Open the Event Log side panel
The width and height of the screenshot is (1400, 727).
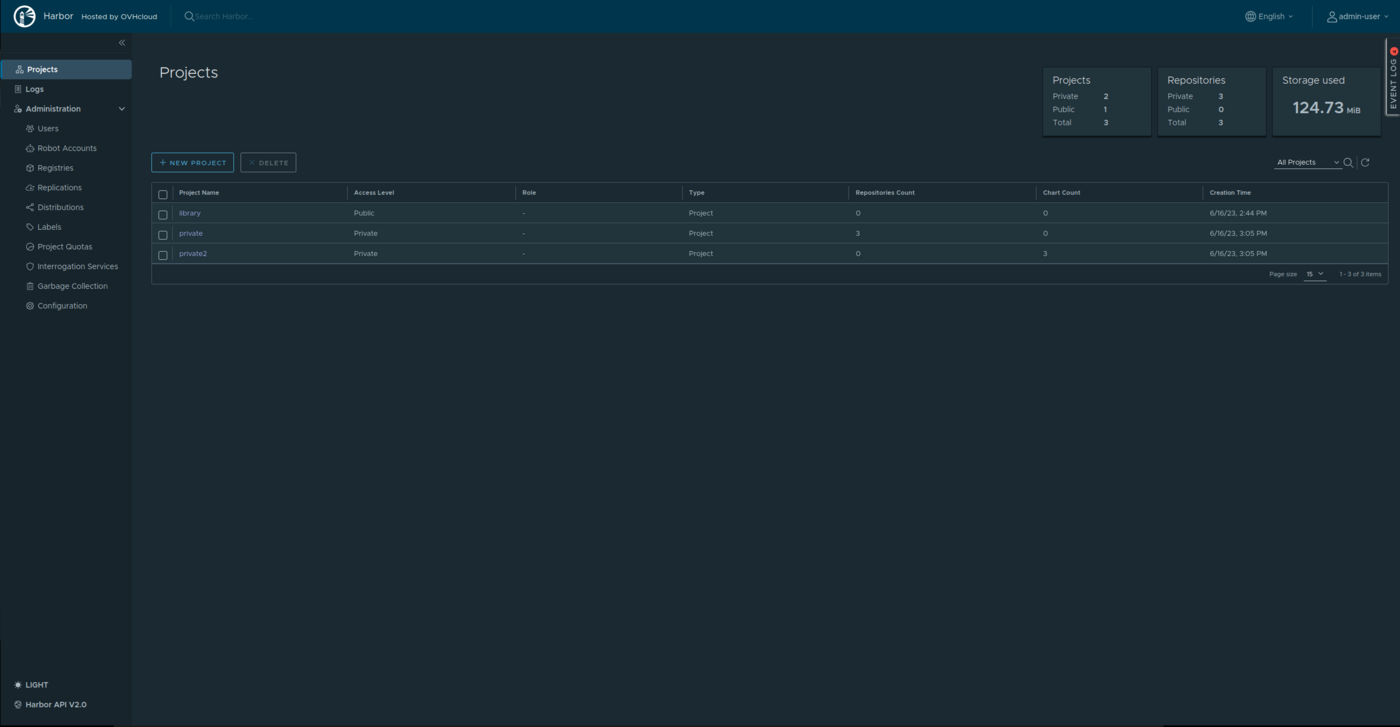point(1392,78)
